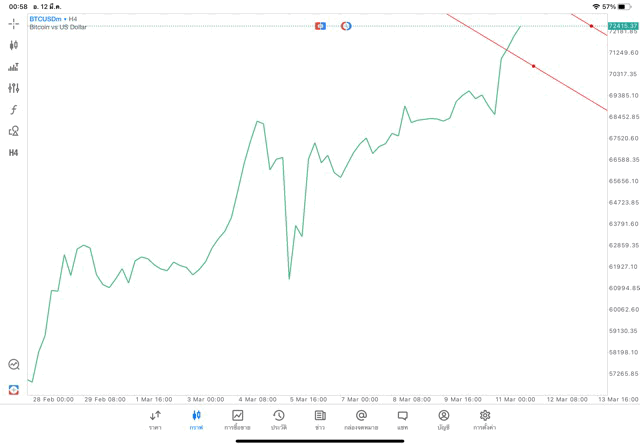Open the indicators list (f icon)
Screen dimensions: 640x447
(13, 110)
